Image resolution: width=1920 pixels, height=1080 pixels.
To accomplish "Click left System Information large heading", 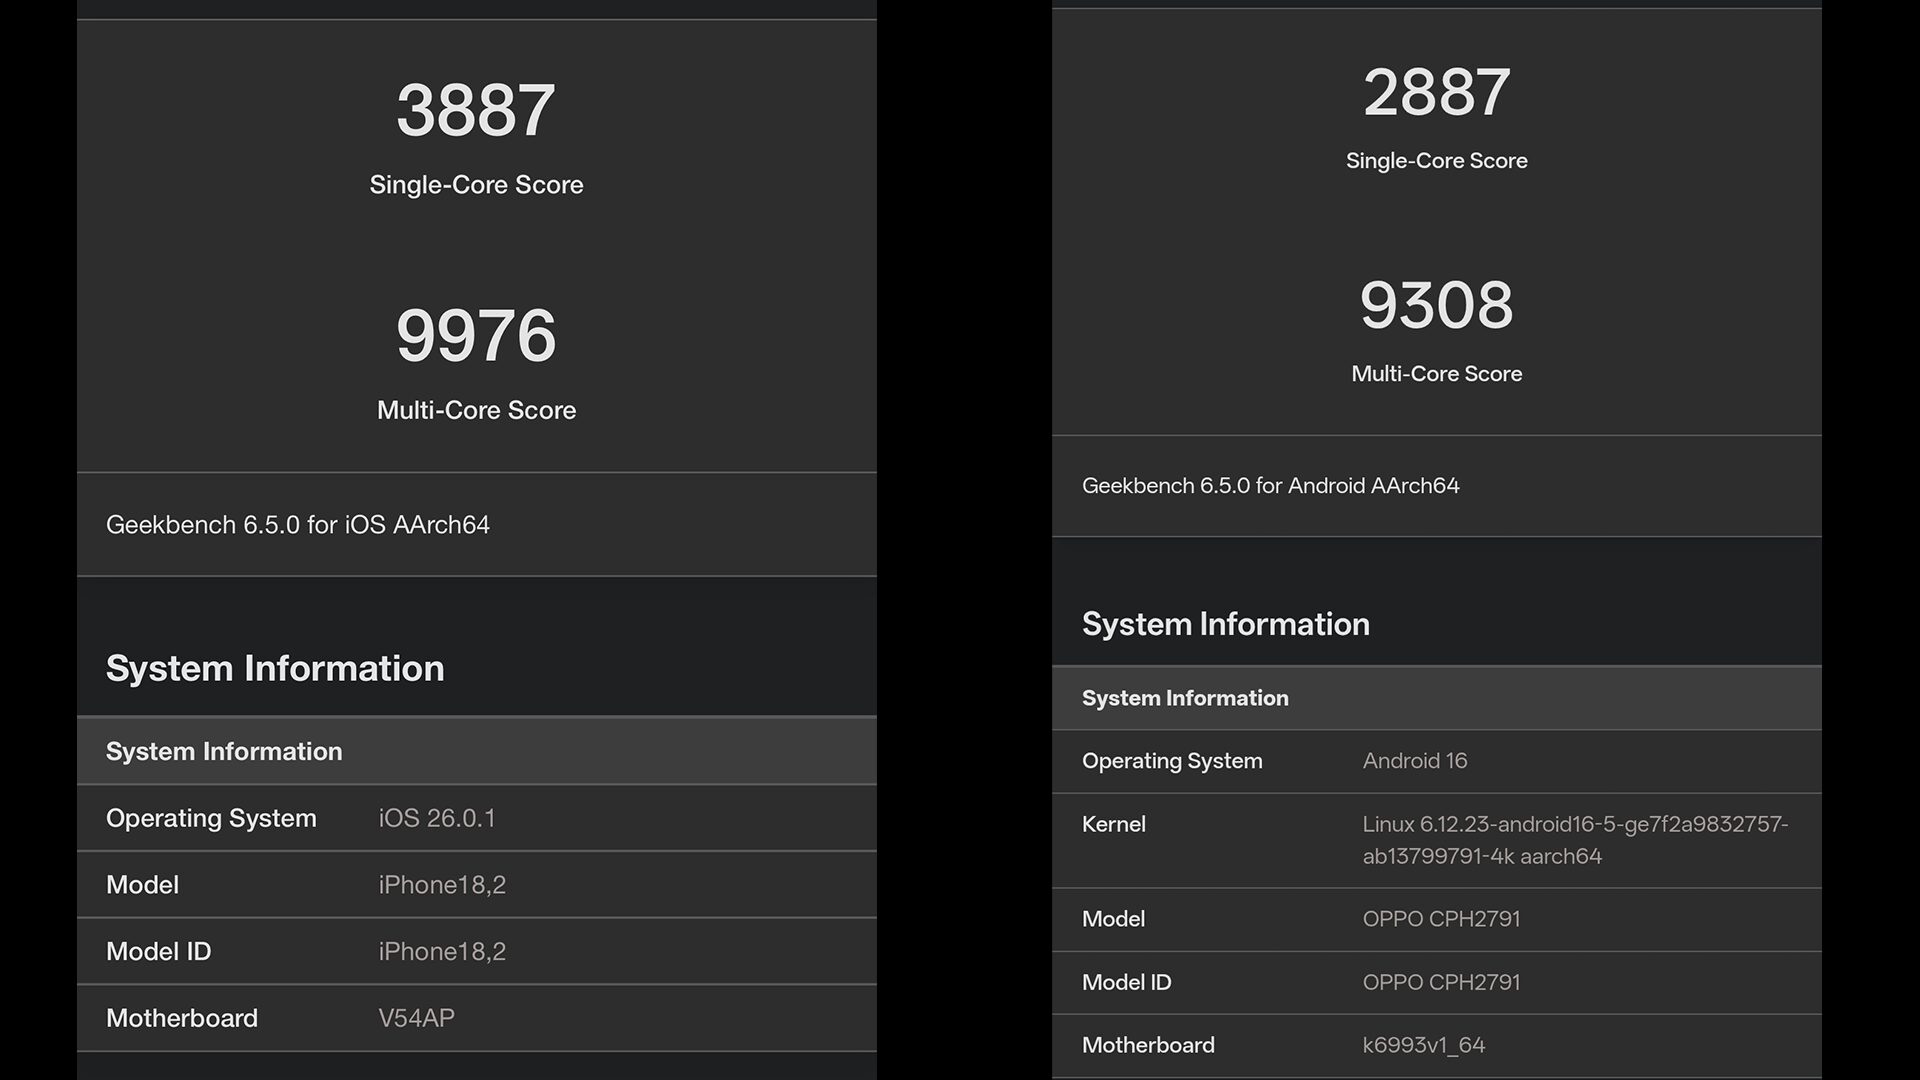I will click(275, 668).
